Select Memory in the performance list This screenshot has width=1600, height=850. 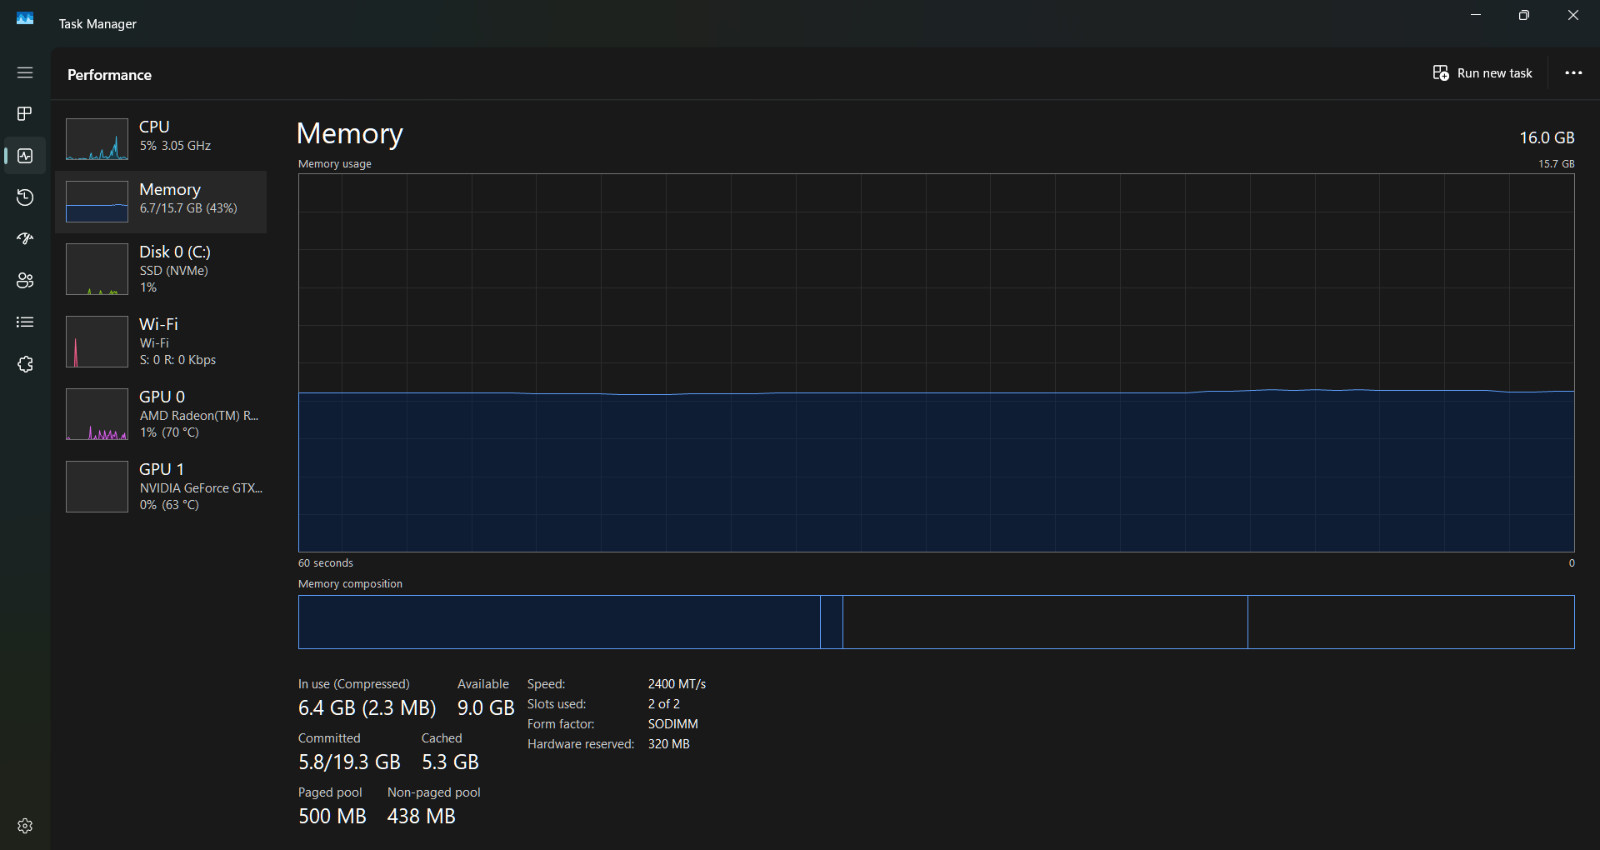click(x=161, y=201)
